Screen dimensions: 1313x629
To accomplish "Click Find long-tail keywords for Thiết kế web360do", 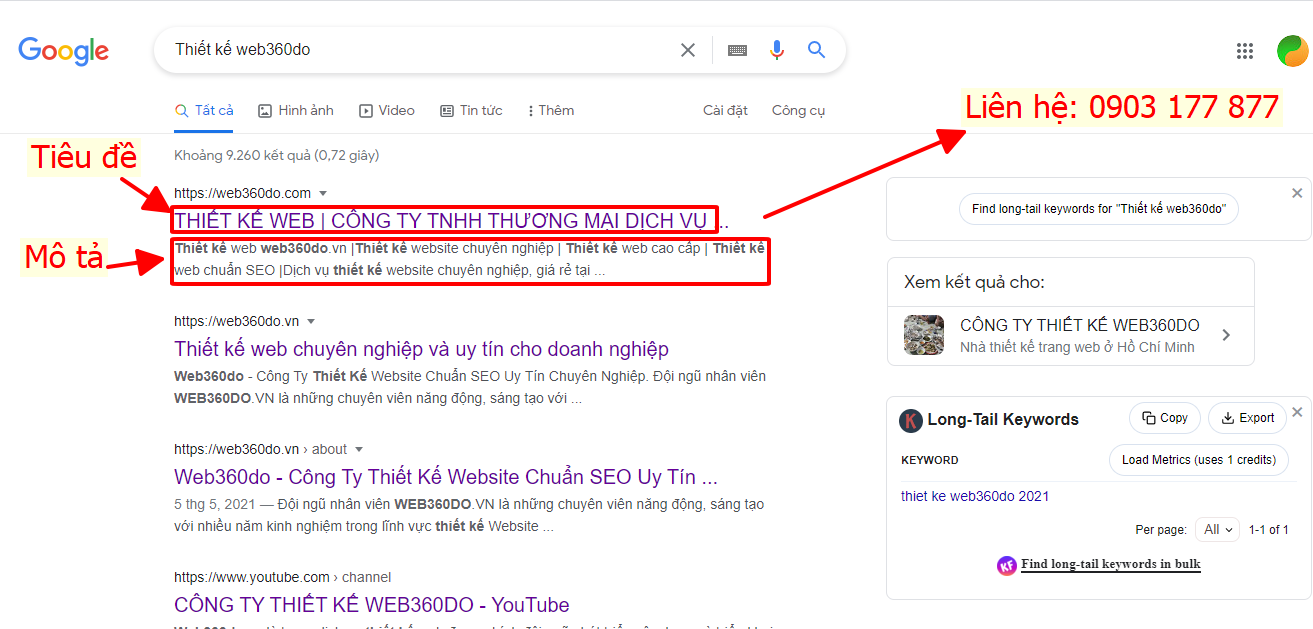I will 1099,209.
